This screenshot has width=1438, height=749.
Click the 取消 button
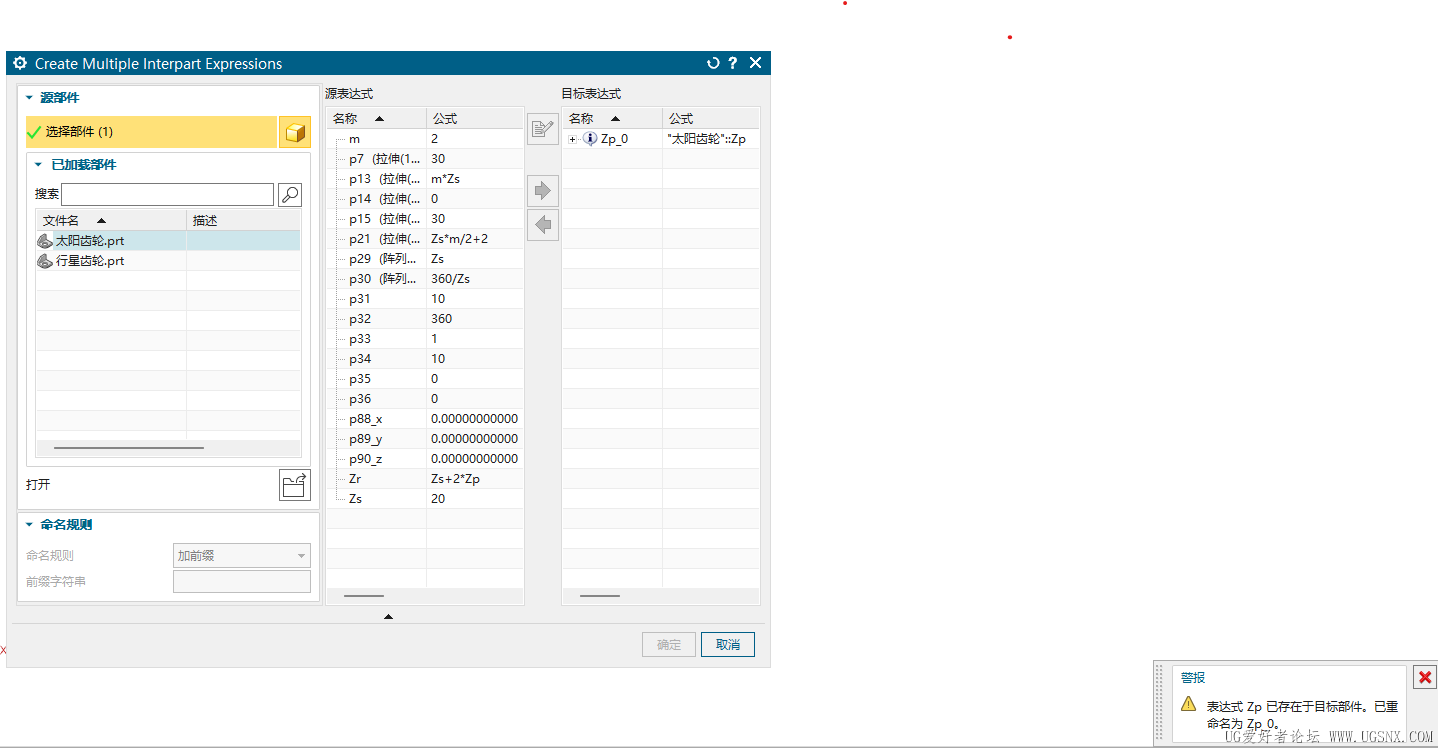(727, 644)
